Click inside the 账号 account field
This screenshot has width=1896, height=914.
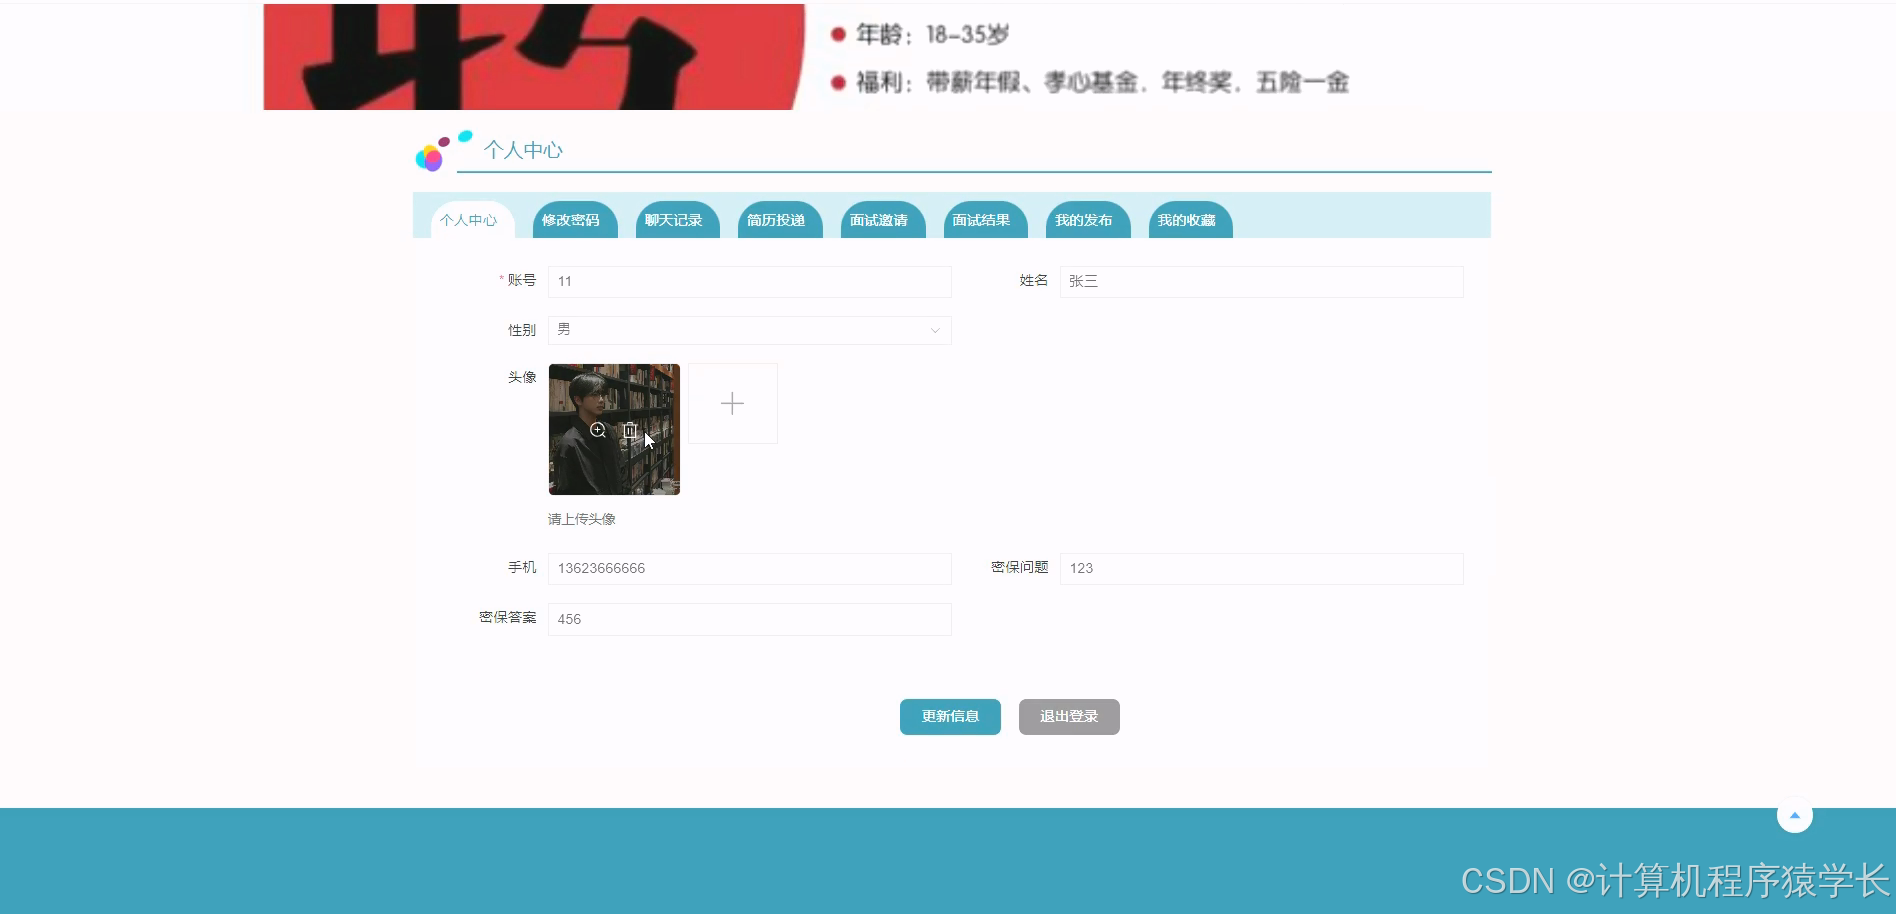coord(748,281)
